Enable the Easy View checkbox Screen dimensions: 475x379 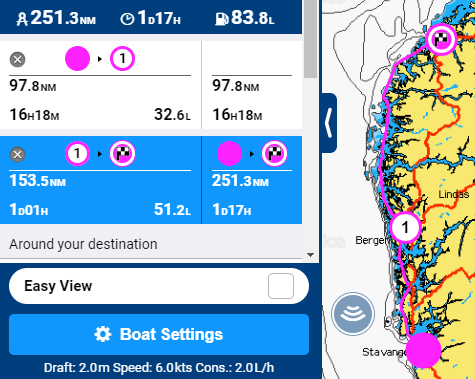tap(281, 286)
